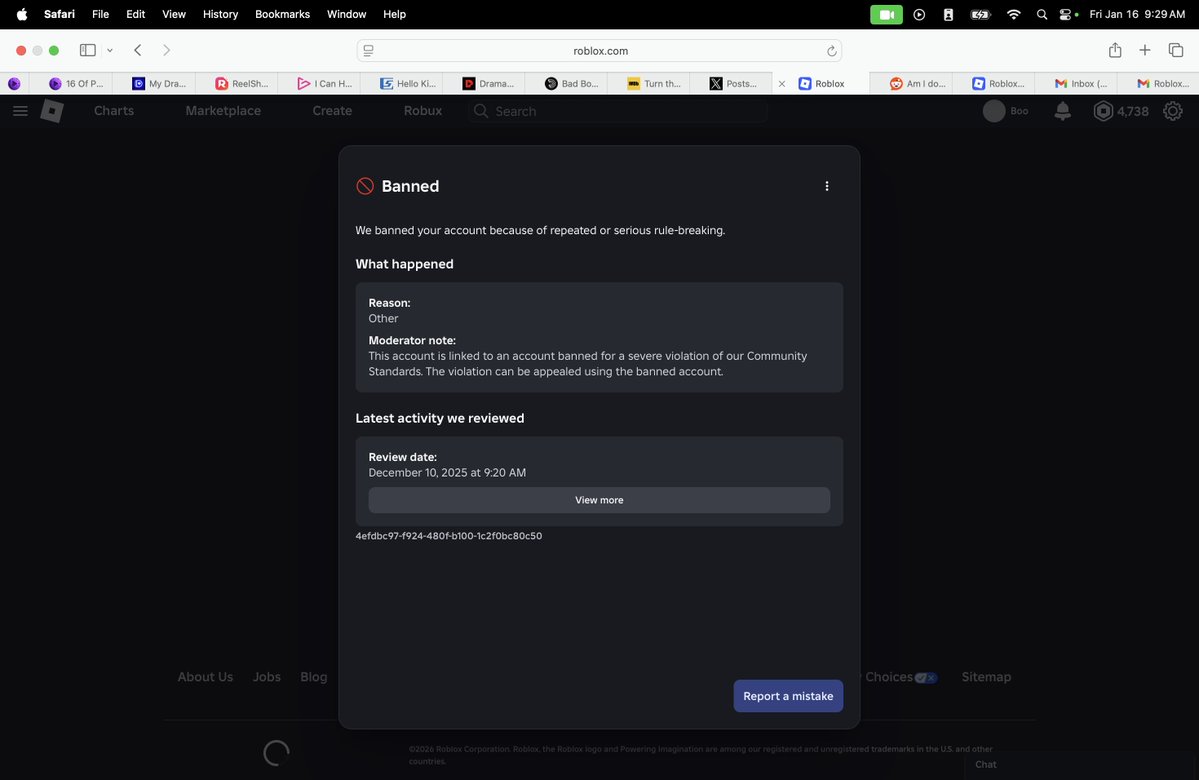Open the Robux link in header

(423, 111)
